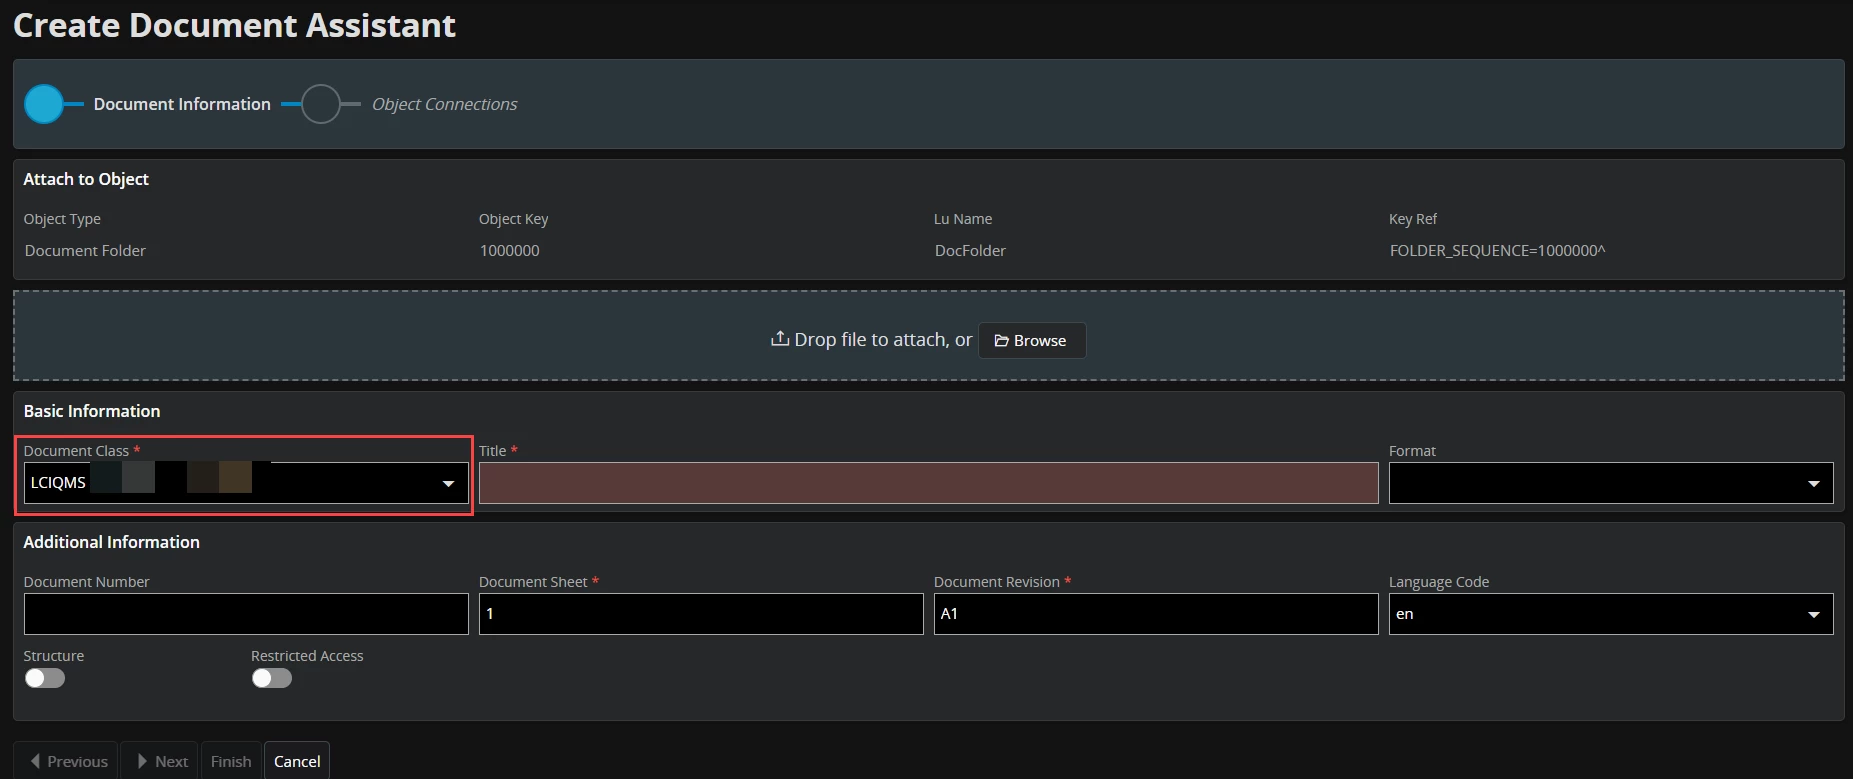Click the Document Information step circle
Screen dimensions: 1853x779
click(44, 104)
